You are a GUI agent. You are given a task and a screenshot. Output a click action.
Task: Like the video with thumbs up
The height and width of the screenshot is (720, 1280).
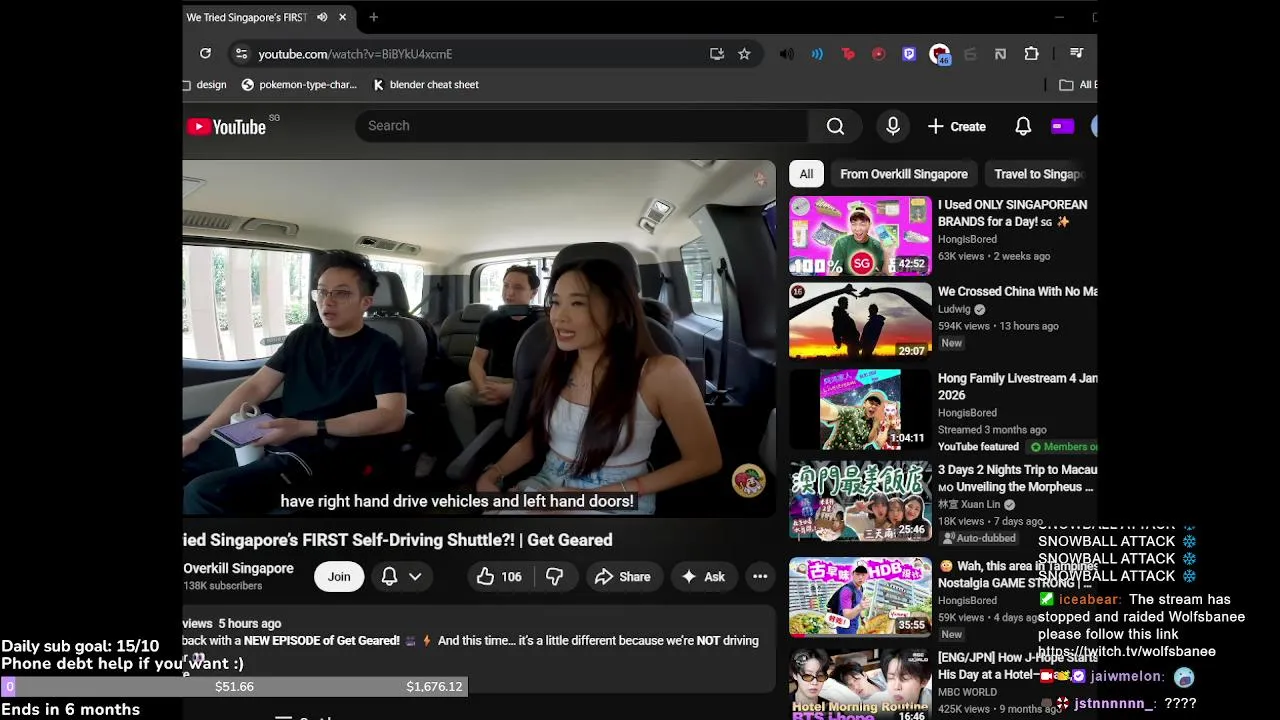[499, 576]
